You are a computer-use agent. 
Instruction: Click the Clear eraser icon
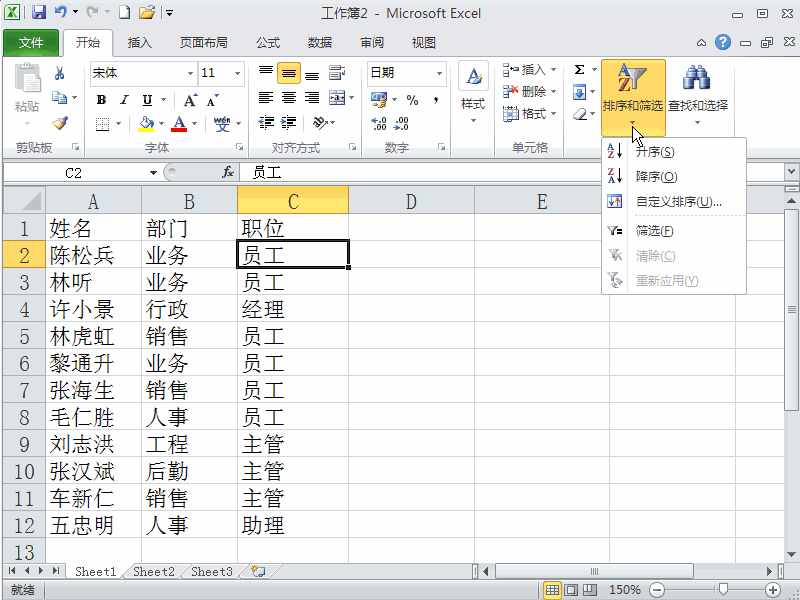pyautogui.click(x=580, y=114)
